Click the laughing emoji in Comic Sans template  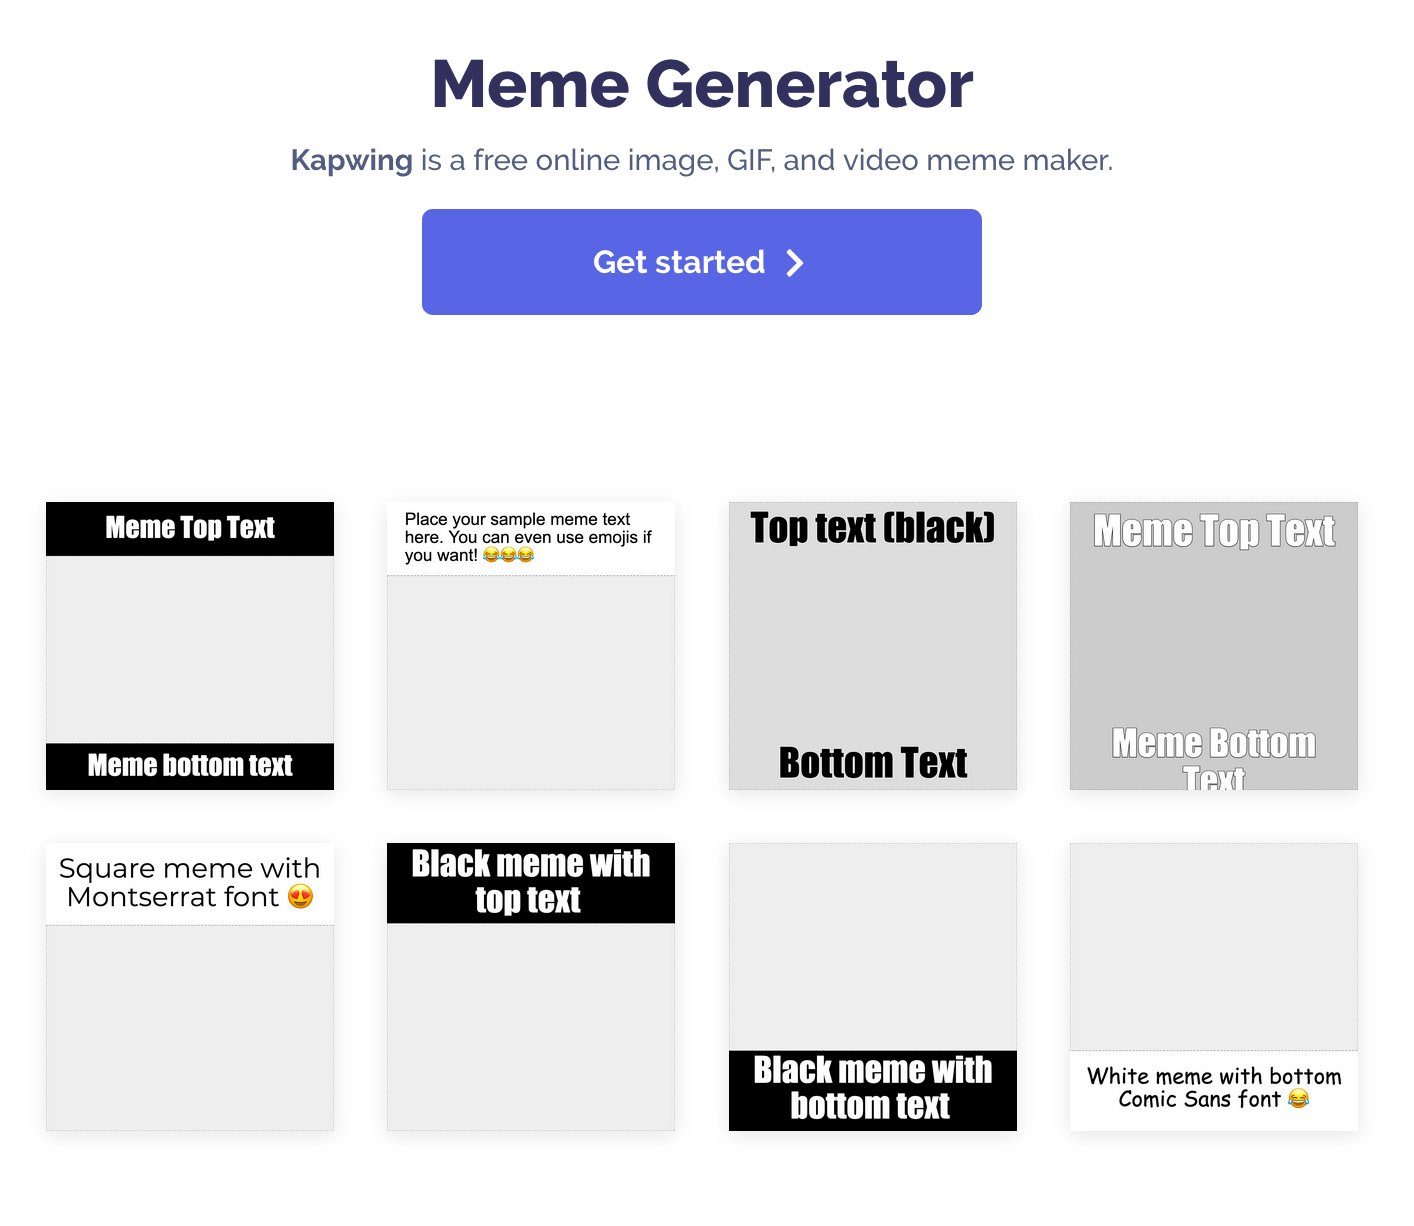pyautogui.click(x=1298, y=1099)
